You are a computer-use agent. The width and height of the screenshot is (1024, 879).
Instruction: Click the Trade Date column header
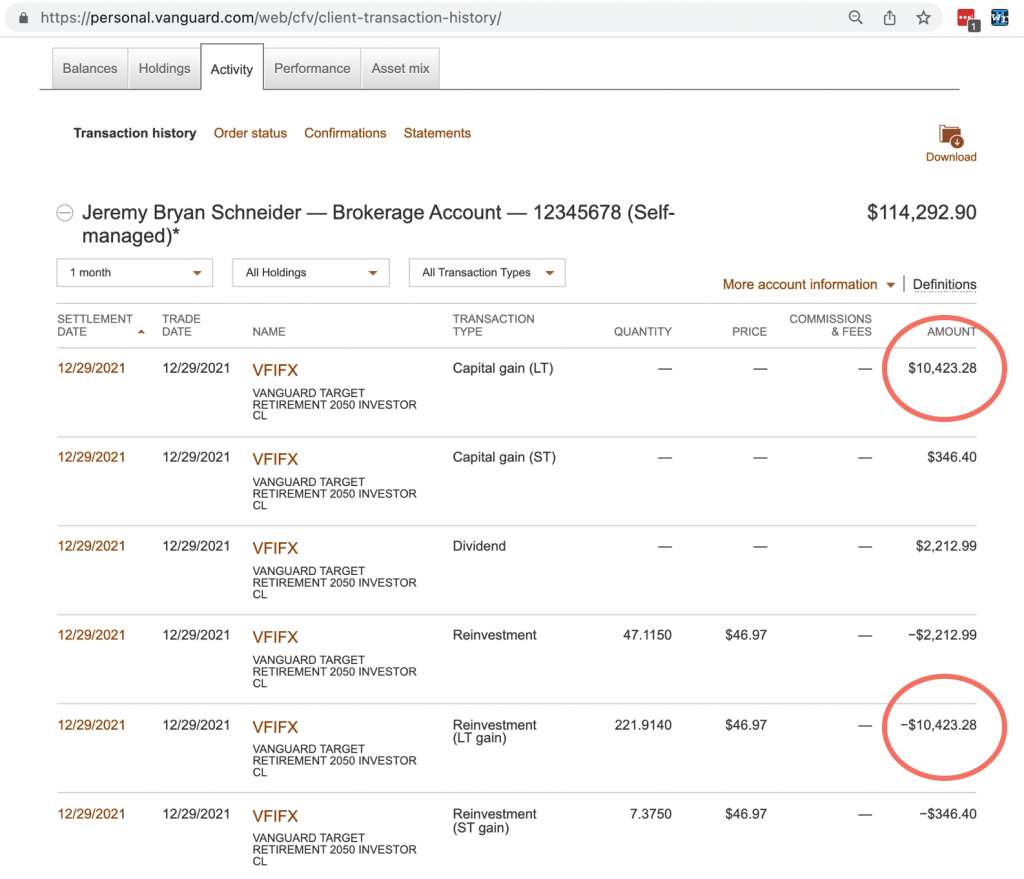click(181, 325)
